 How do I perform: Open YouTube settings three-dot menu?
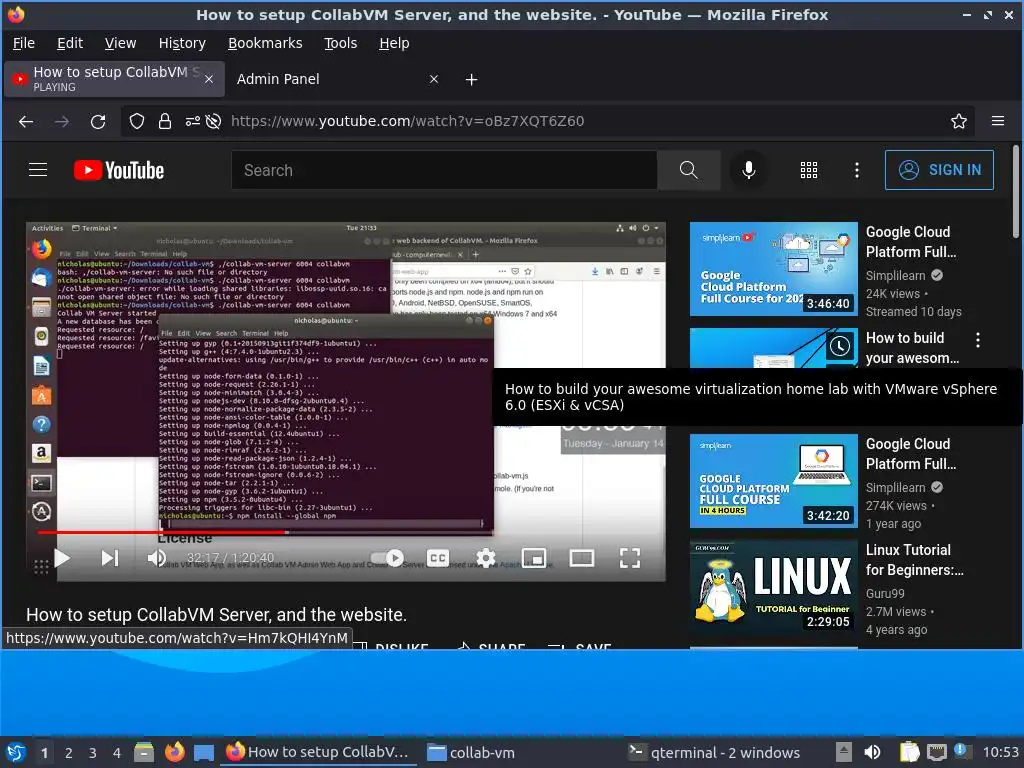857,170
